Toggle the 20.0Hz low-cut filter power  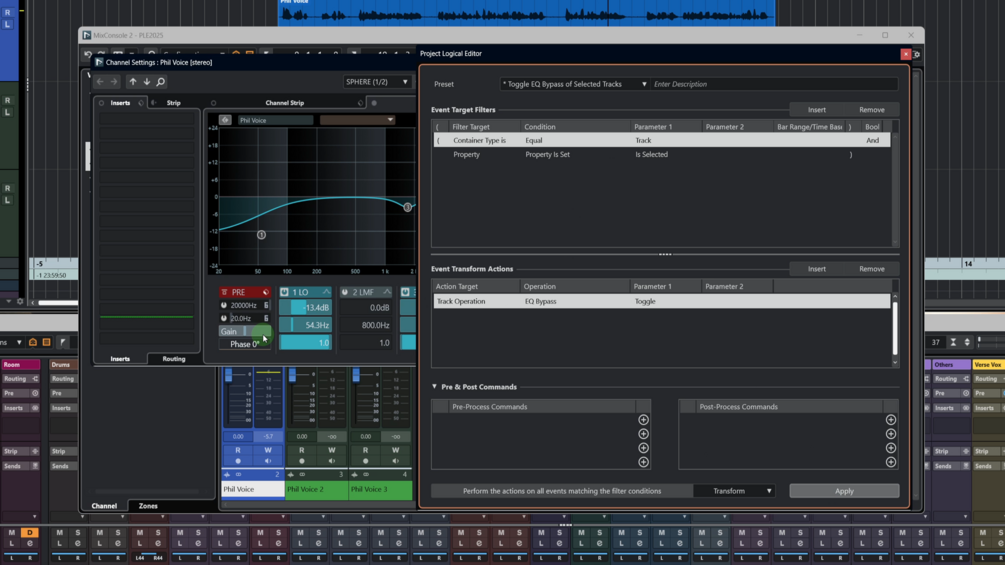(224, 318)
